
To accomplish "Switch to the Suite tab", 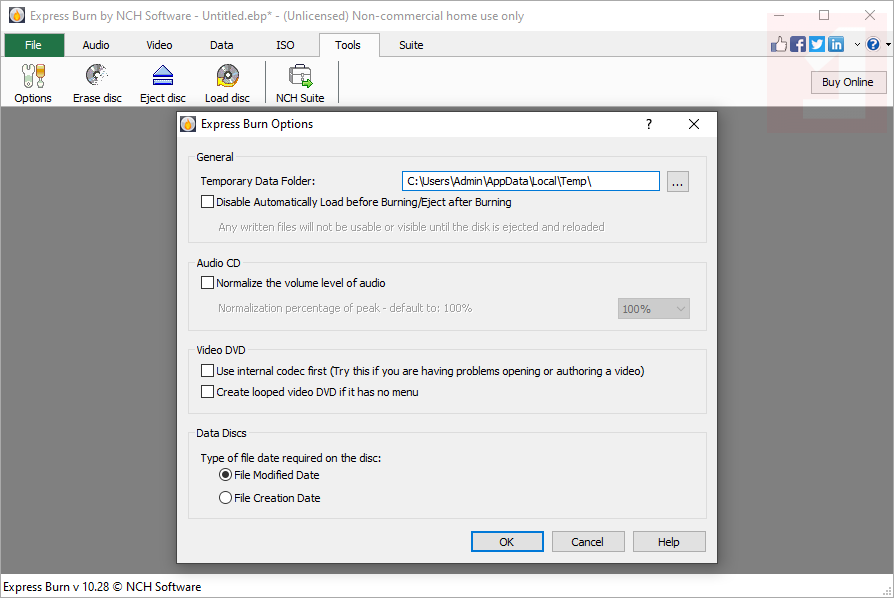I will (x=411, y=45).
